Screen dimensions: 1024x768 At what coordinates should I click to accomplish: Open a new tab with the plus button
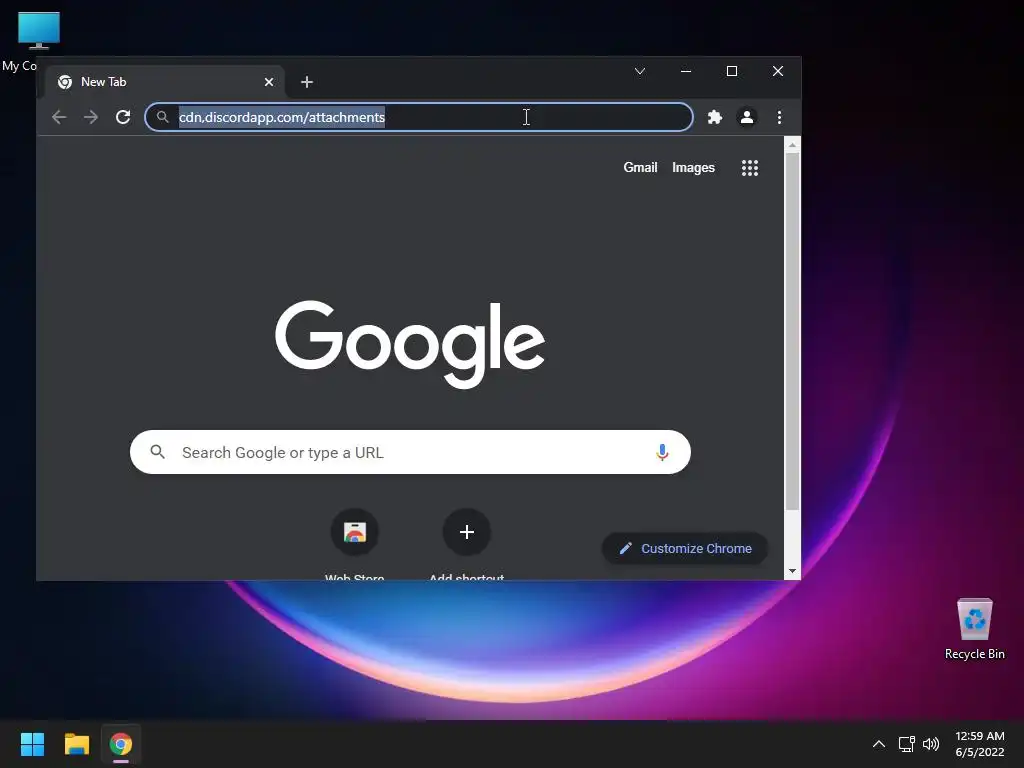click(307, 82)
